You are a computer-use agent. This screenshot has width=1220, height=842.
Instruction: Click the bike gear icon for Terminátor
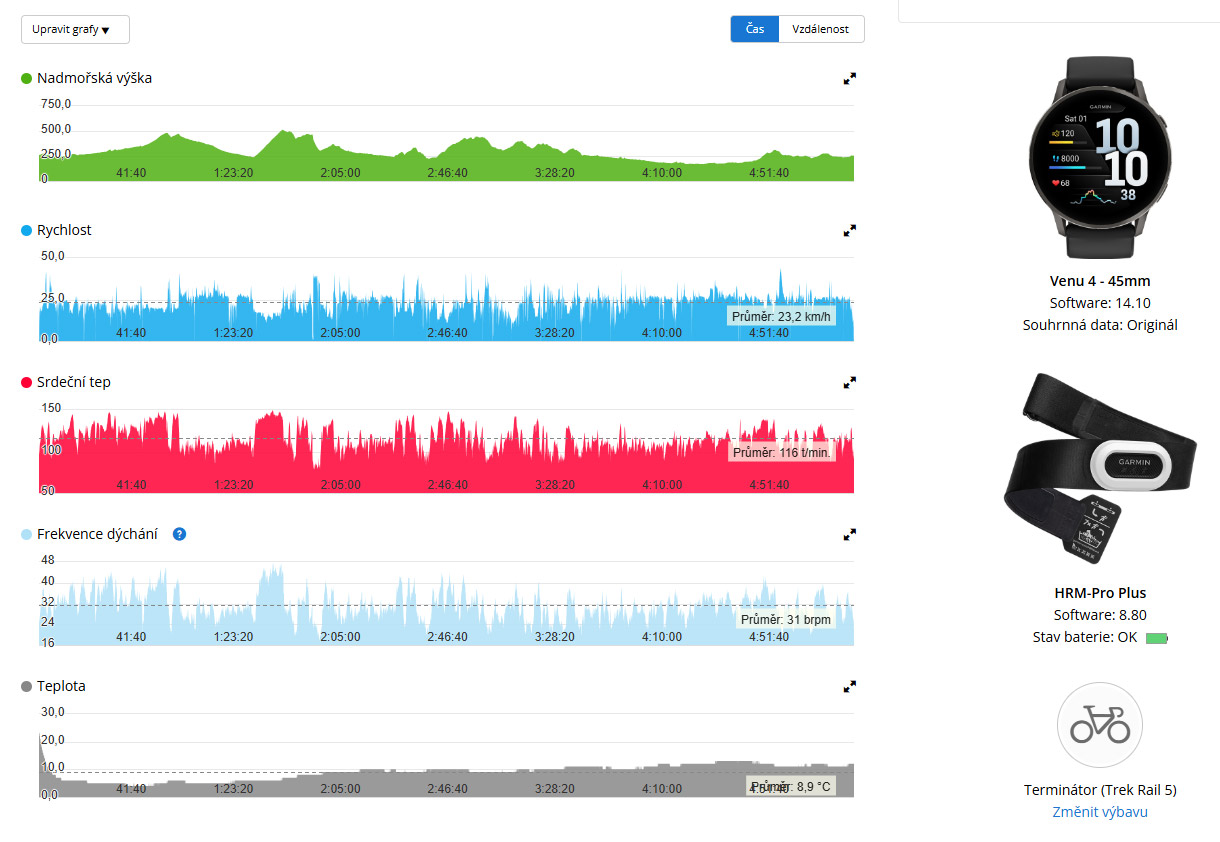coord(1099,724)
